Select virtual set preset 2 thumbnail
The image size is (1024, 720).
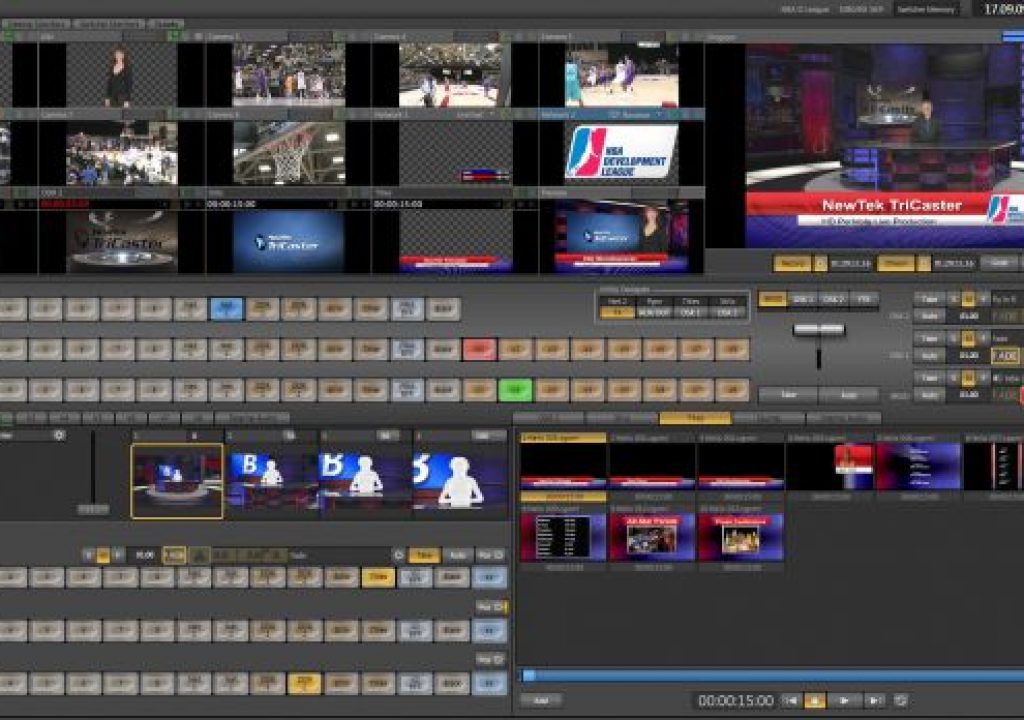(x=272, y=482)
